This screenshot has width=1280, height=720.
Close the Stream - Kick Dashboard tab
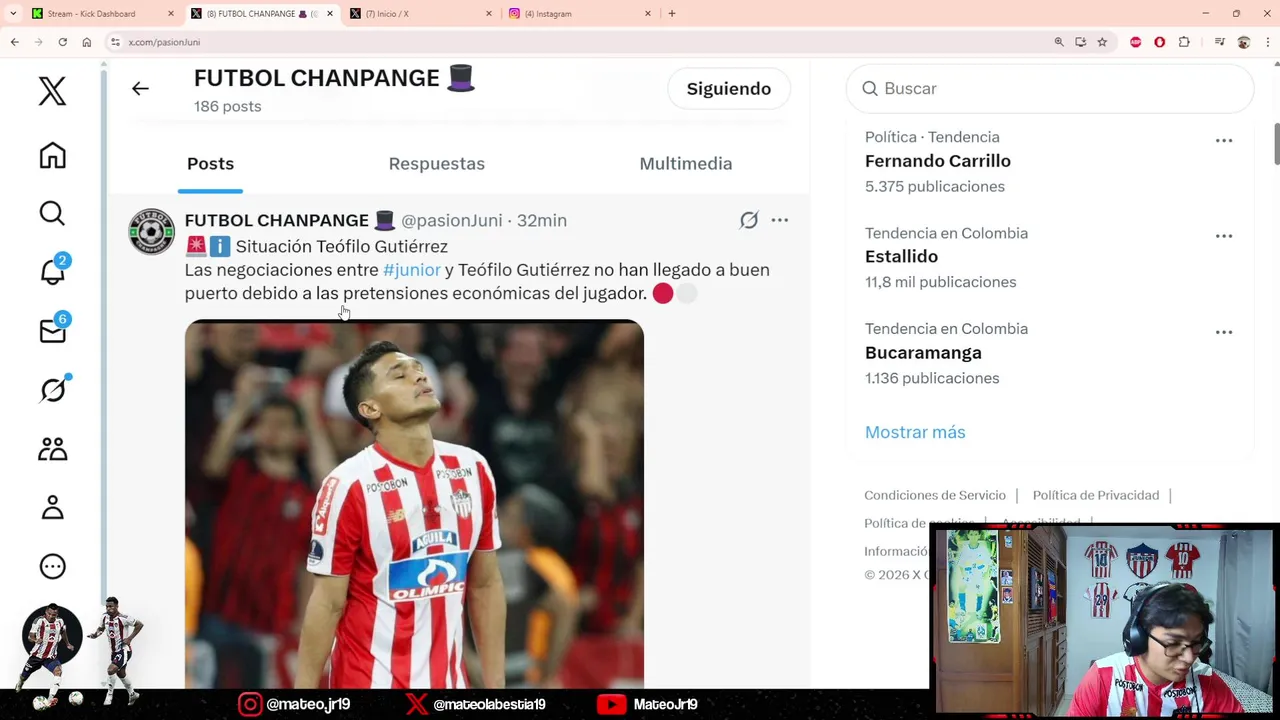tap(171, 14)
